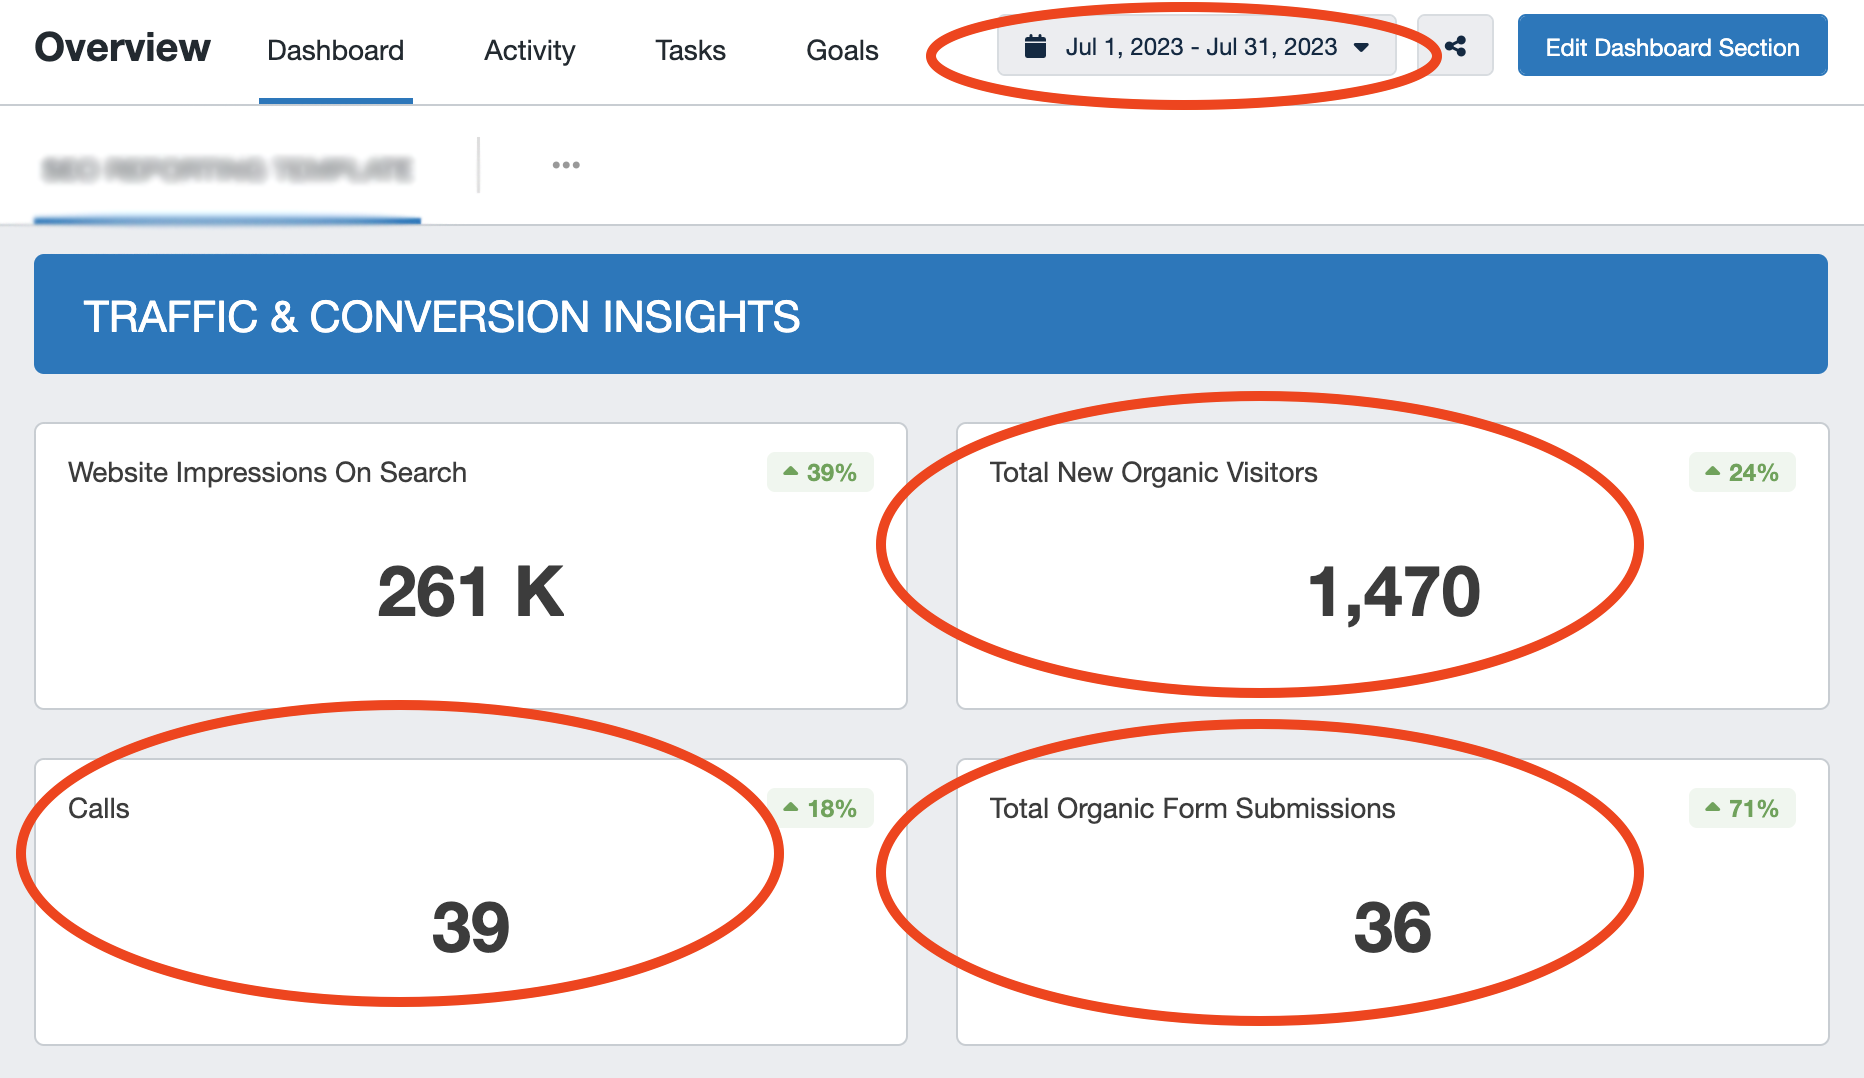Expand the date range dropdown arrow
Screen dimensions: 1864x1078
point(1362,45)
